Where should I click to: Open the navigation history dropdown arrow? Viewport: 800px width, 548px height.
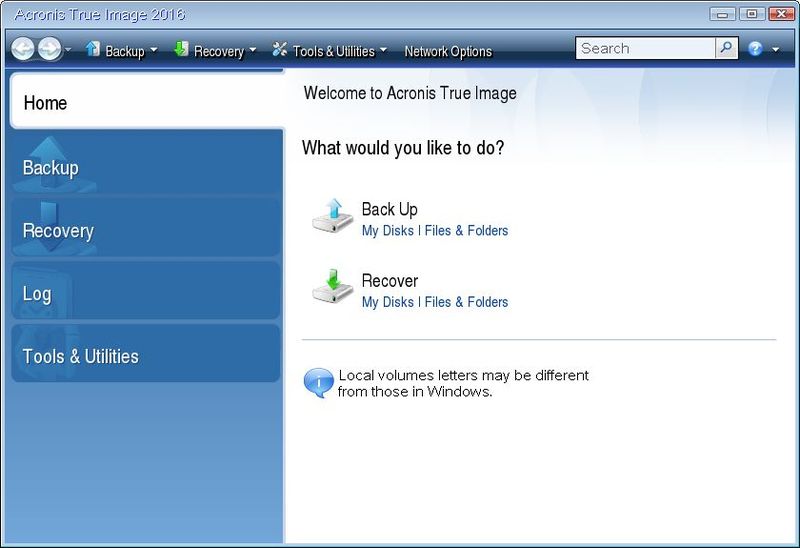[x=68, y=51]
